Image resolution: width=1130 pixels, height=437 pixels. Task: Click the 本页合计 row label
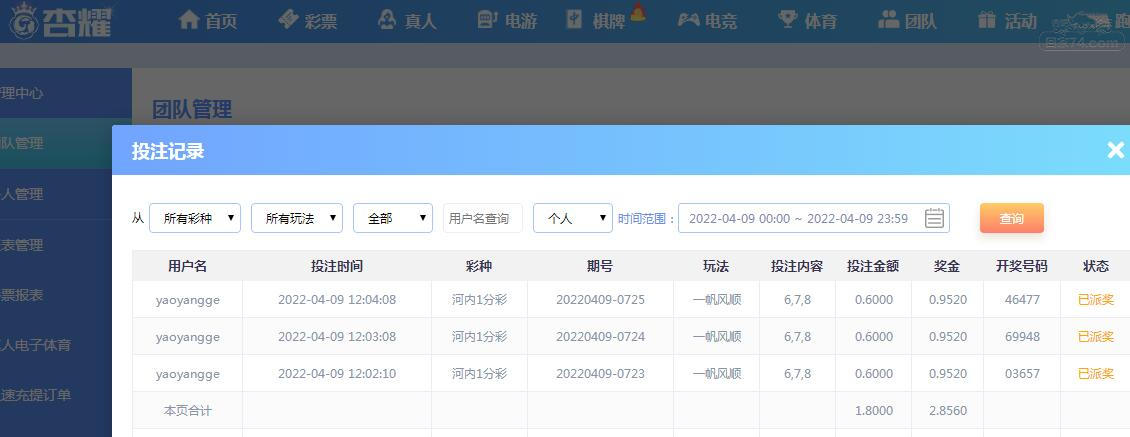point(187,411)
